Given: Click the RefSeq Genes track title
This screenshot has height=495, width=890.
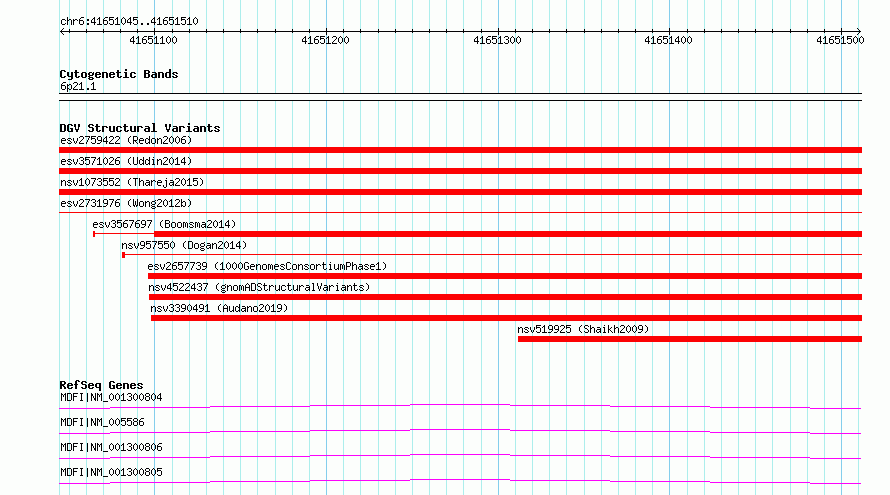Looking at the screenshot, I should tap(101, 385).
